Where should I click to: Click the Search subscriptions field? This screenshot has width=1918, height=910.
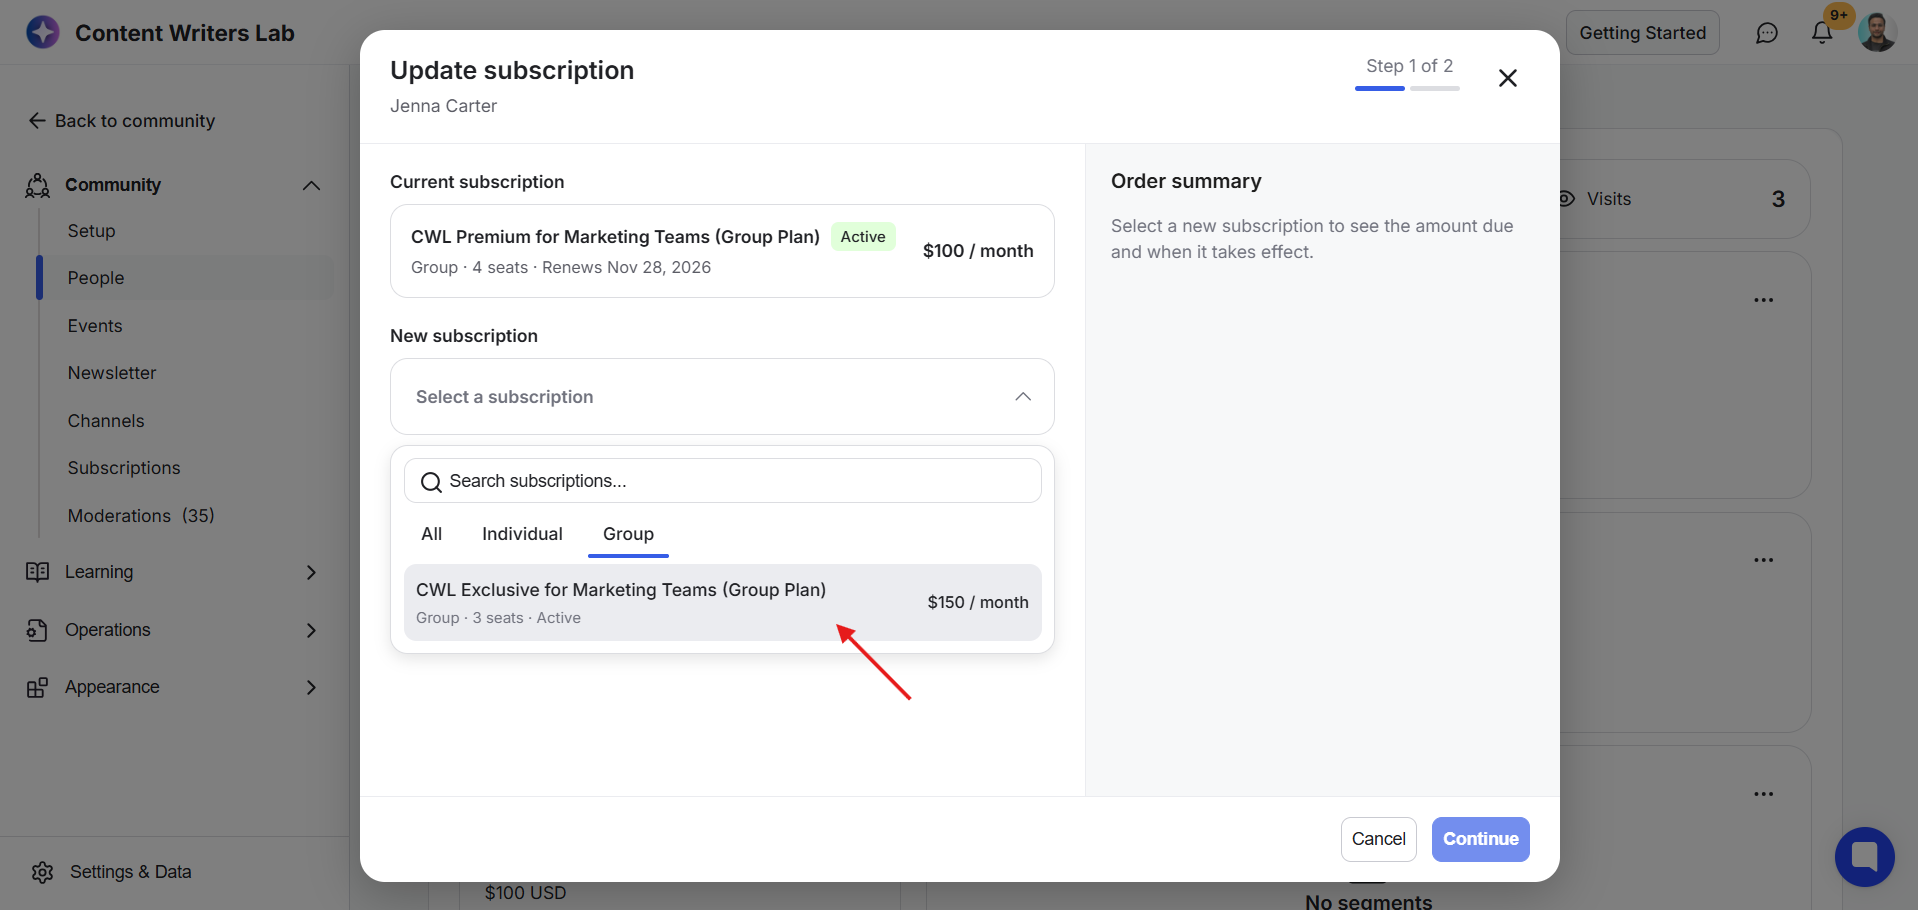pos(722,481)
